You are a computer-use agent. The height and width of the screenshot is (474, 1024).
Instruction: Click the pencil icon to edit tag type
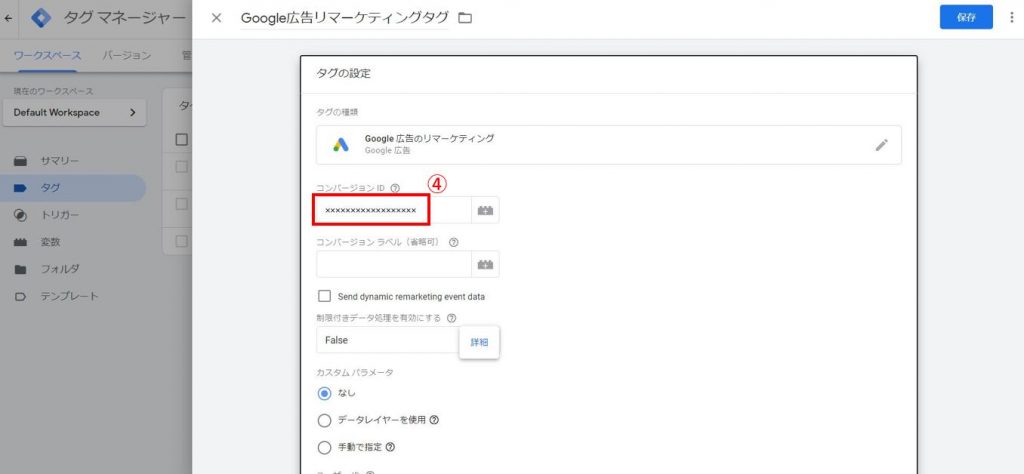882,145
